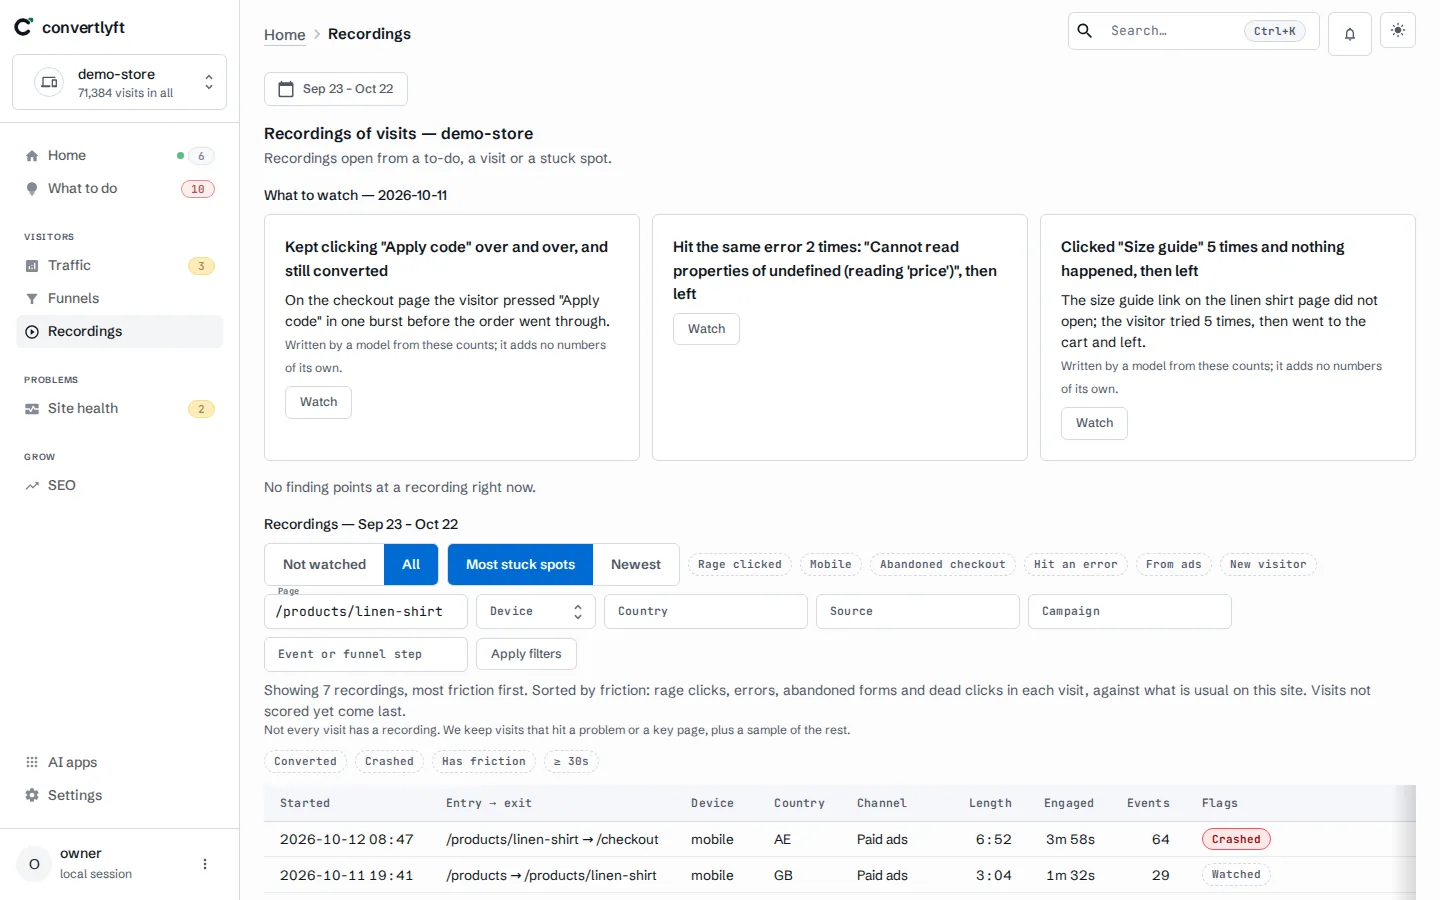The width and height of the screenshot is (1440, 900).
Task: Click the Country filter field
Action: pyautogui.click(x=706, y=612)
